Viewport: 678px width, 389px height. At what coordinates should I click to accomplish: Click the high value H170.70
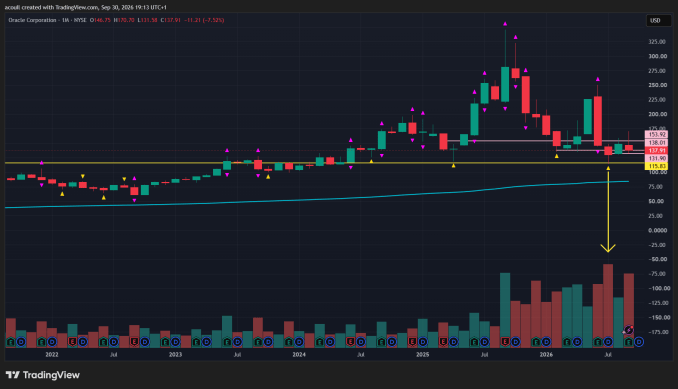pyautogui.click(x=124, y=20)
